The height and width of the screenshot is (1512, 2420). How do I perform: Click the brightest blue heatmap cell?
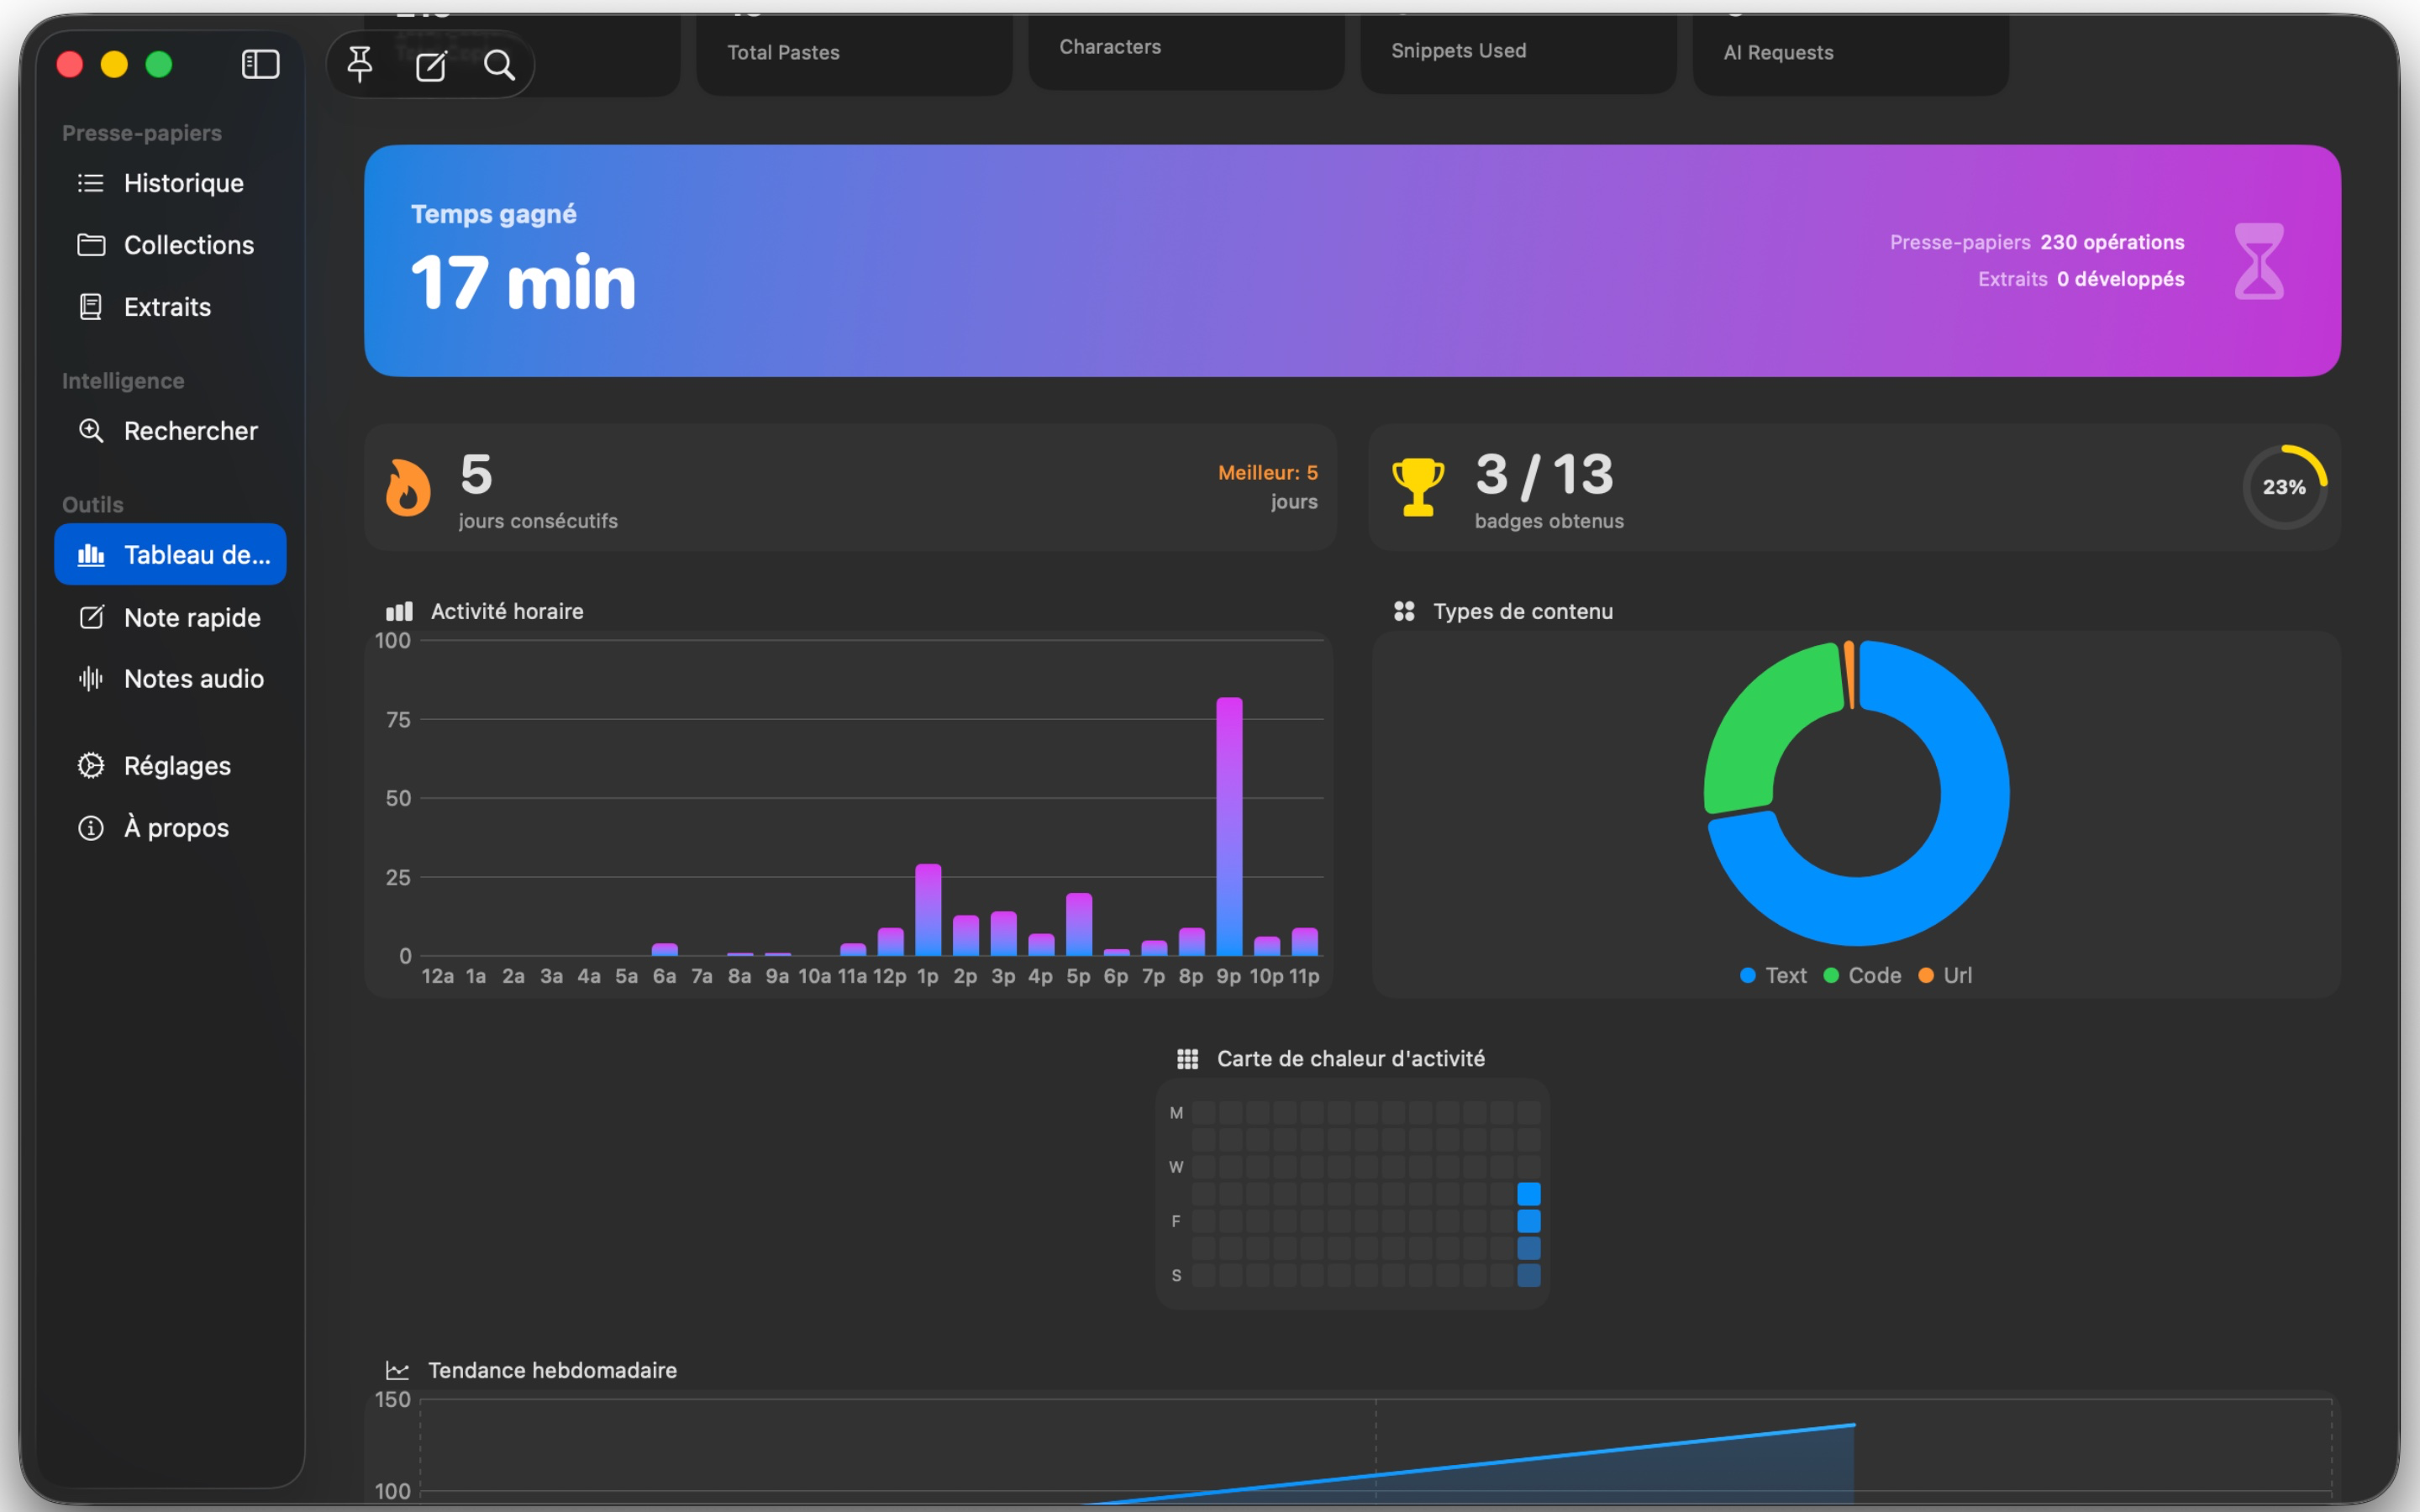(1528, 1194)
